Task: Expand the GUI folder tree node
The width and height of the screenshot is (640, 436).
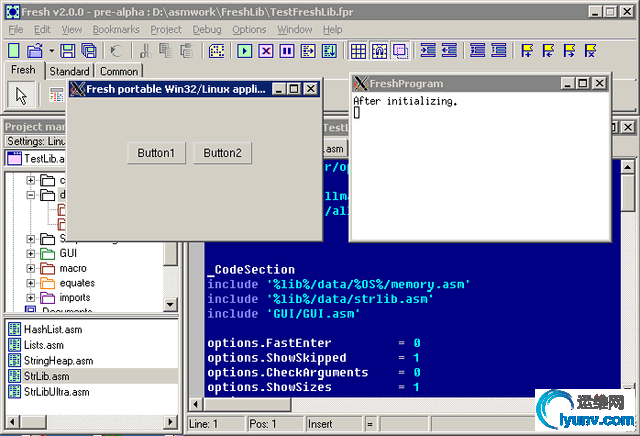Action: [x=31, y=254]
